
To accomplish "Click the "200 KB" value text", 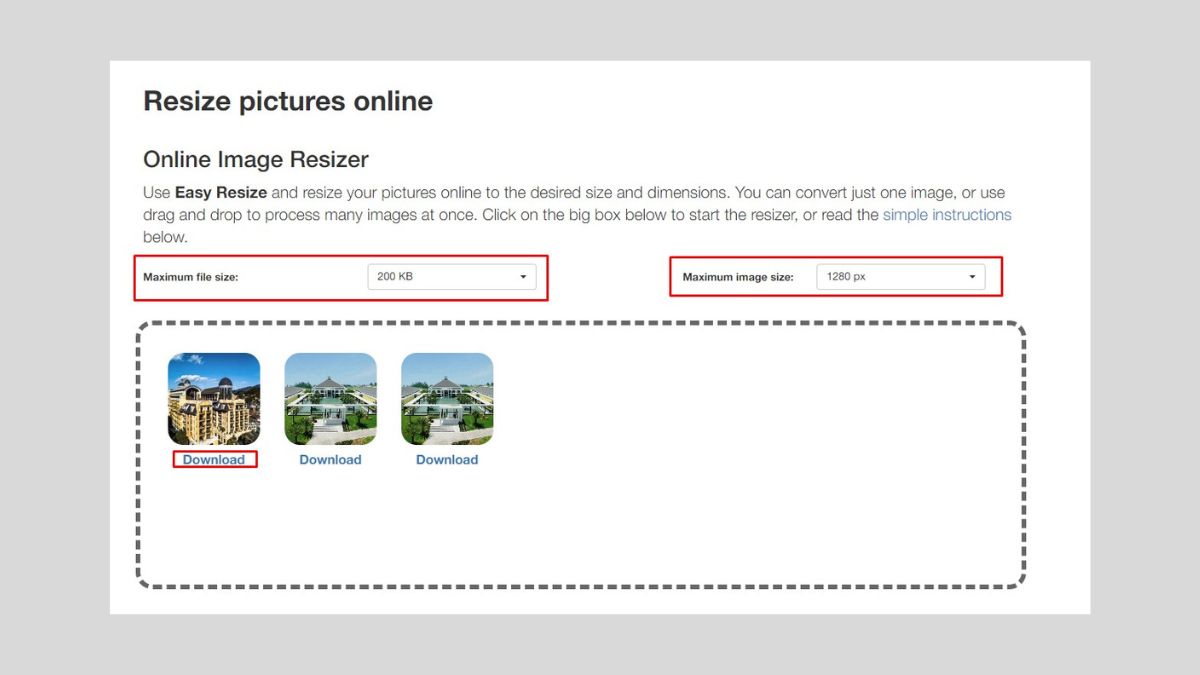I will coord(395,277).
